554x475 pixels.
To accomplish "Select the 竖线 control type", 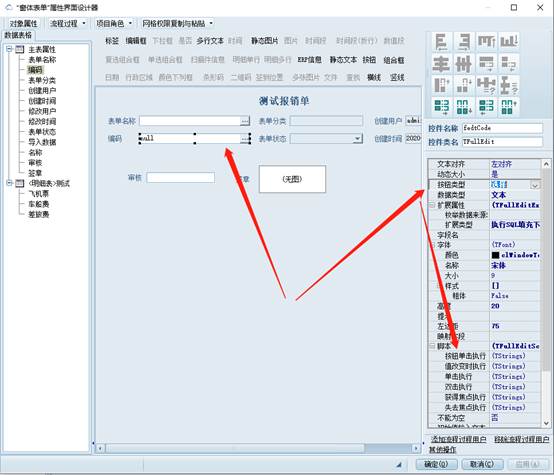I will pos(397,77).
